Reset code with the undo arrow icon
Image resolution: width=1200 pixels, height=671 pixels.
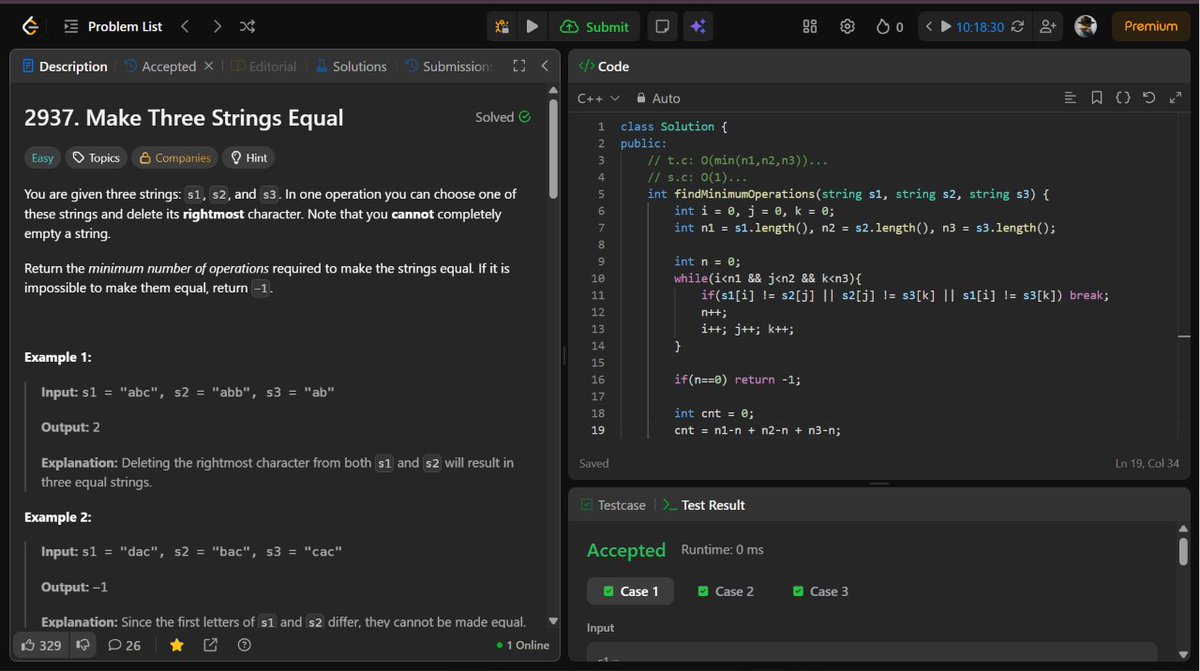(1149, 98)
